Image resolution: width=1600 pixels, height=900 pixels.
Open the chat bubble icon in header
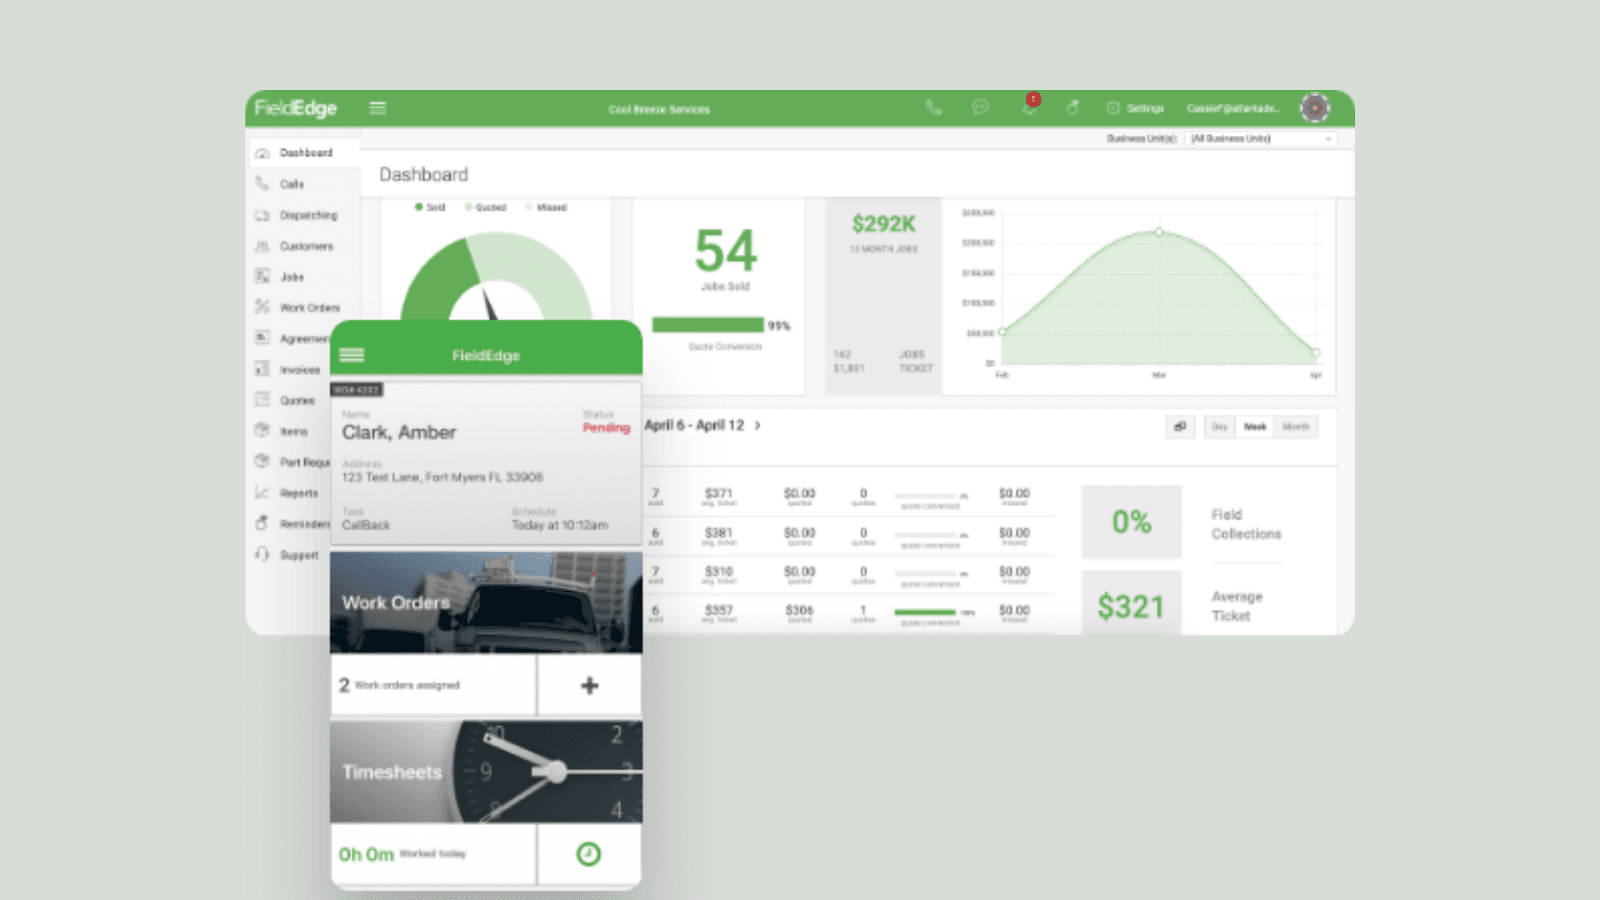(980, 108)
